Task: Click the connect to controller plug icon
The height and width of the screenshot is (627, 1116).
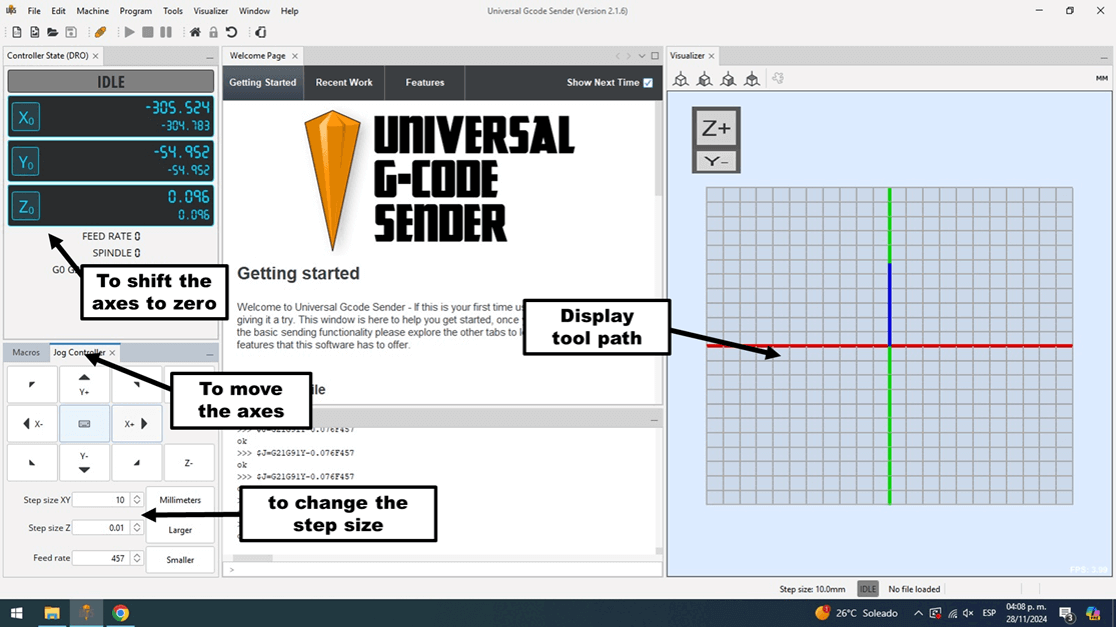Action: coord(101,32)
